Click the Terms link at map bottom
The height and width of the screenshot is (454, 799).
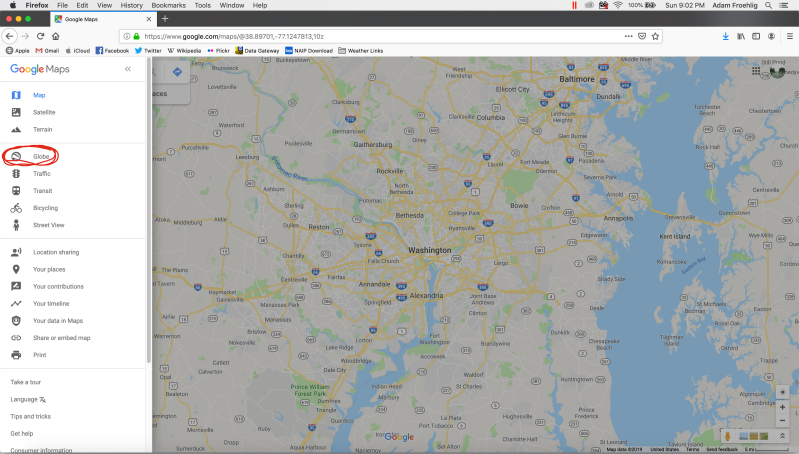tap(693, 449)
